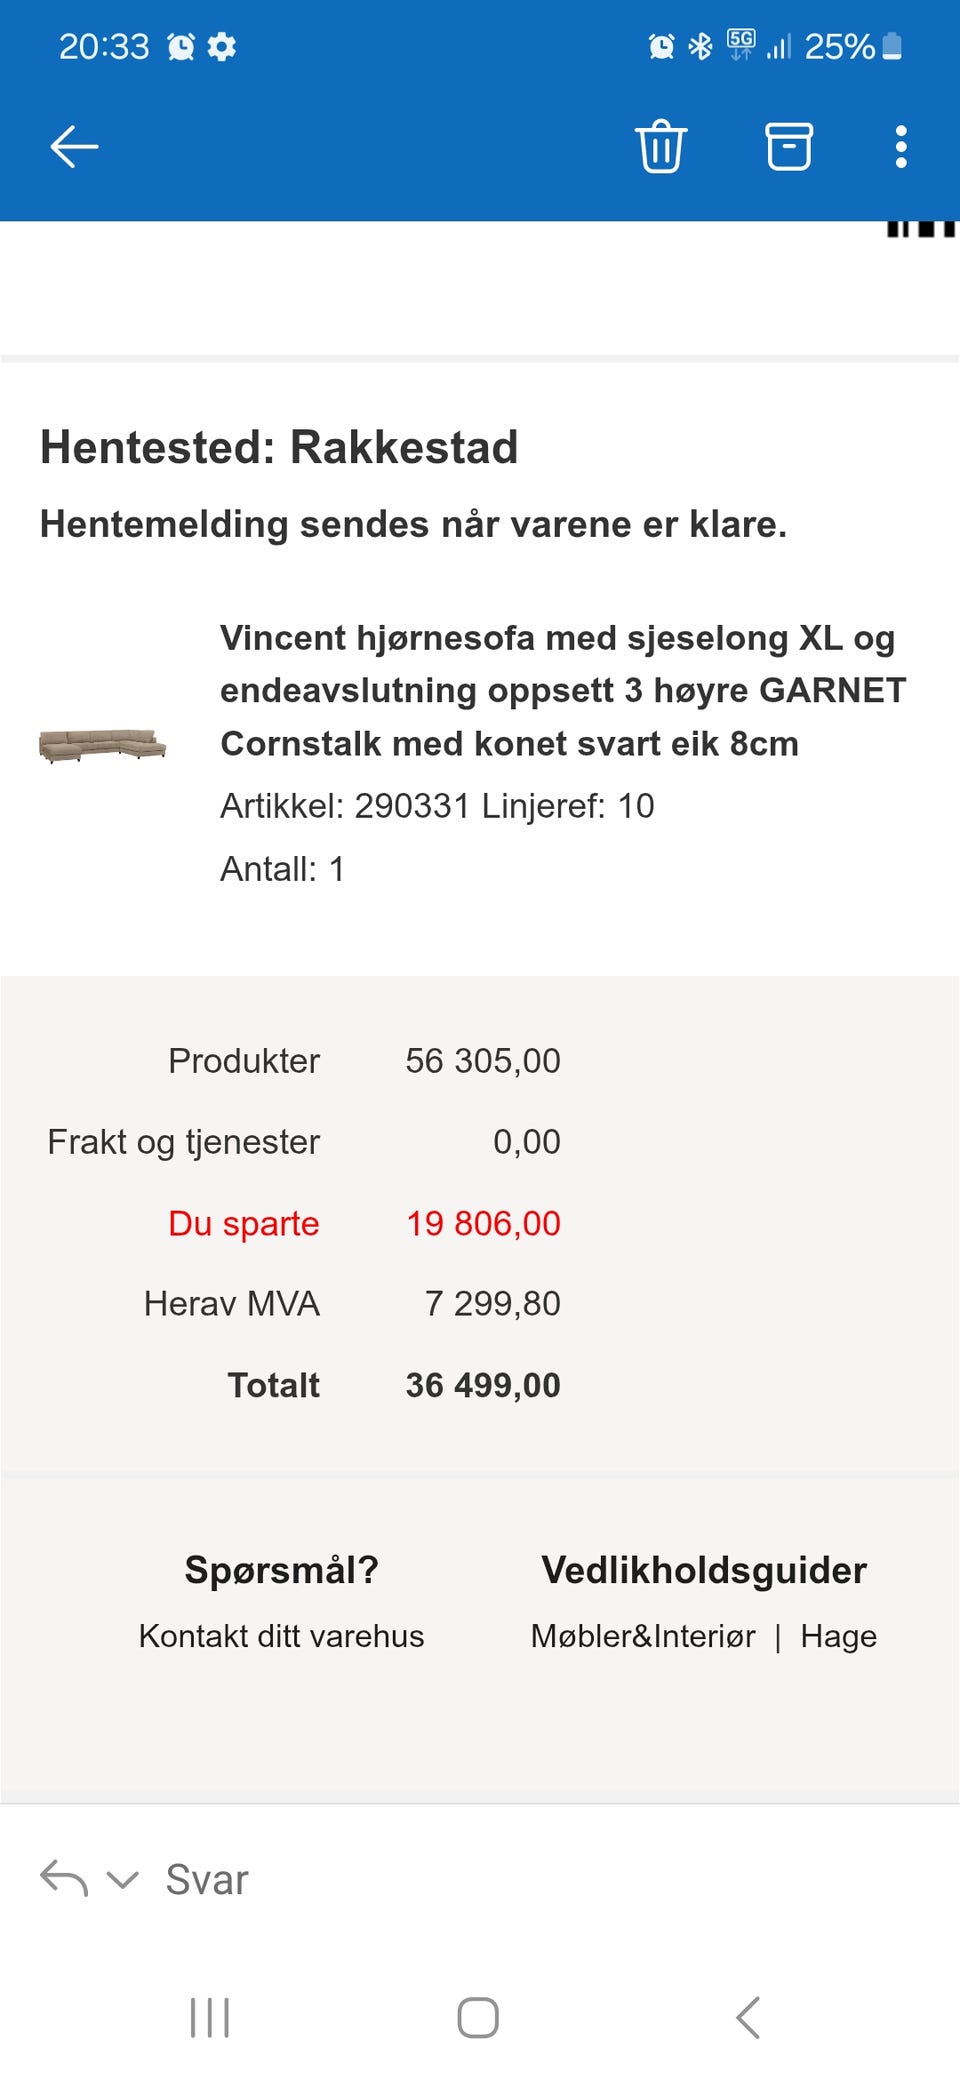Expand reply options chevron next to Svar
The height and width of the screenshot is (2080, 960).
122,1880
